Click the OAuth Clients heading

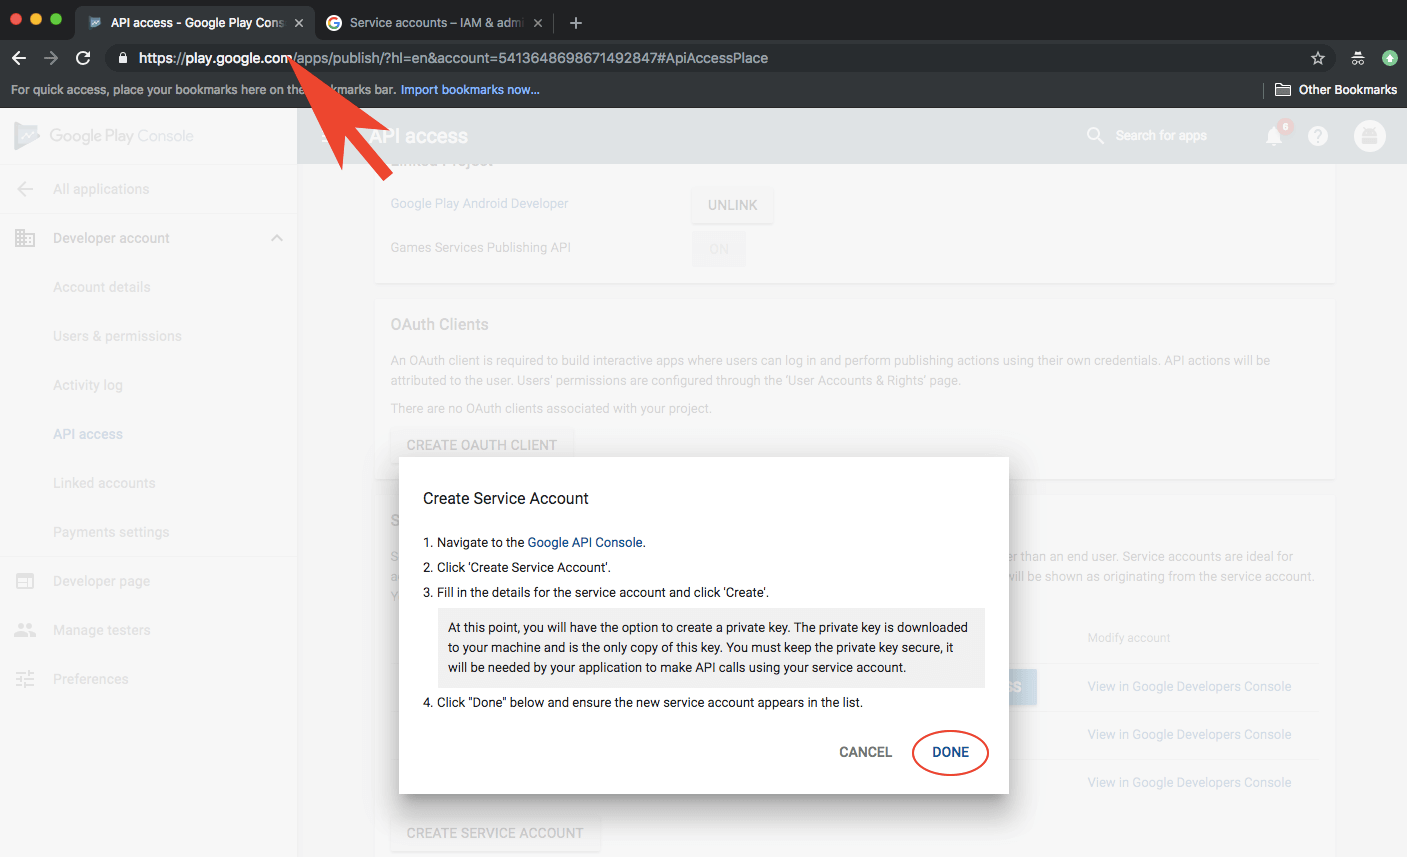(439, 324)
